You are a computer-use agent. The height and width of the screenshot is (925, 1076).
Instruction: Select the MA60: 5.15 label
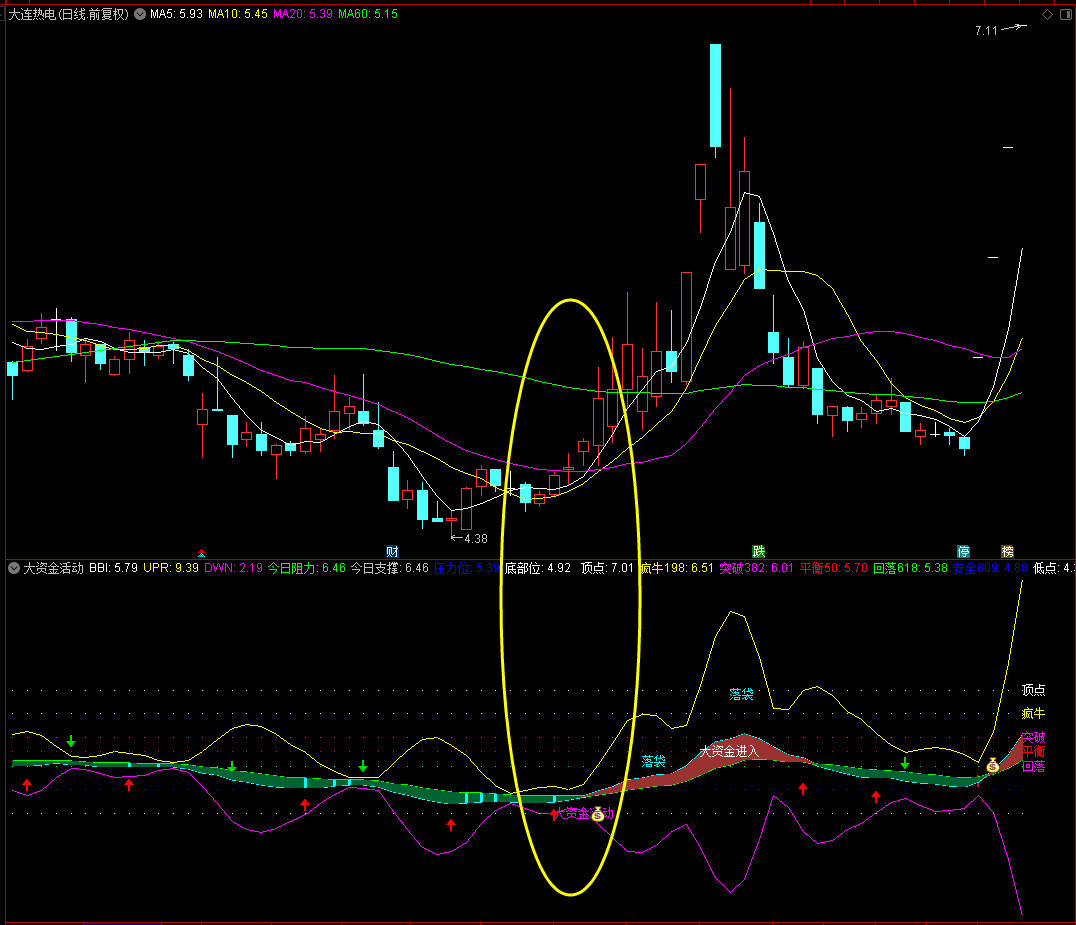[x=368, y=14]
